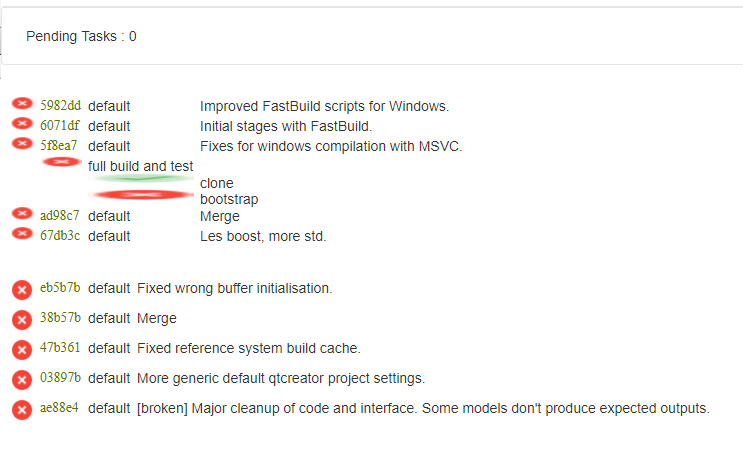
Task: Click green success bar for clone step
Action: point(141,178)
